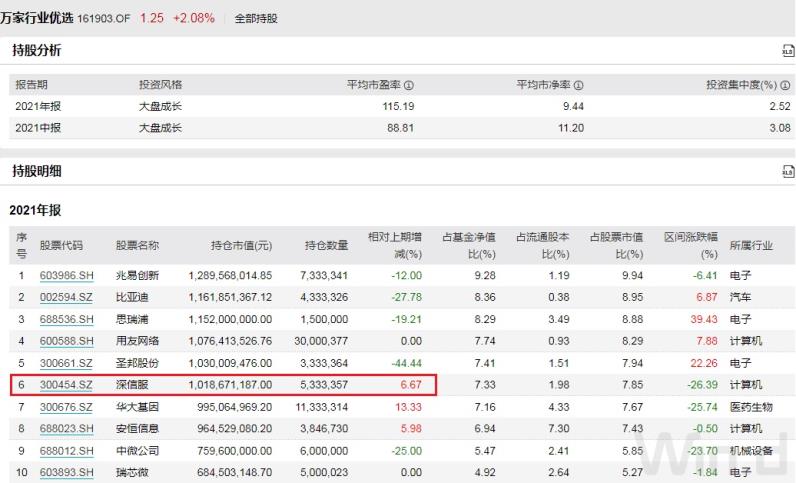Click the 13.33 change value
This screenshot has width=796, height=483.
pos(409,407)
